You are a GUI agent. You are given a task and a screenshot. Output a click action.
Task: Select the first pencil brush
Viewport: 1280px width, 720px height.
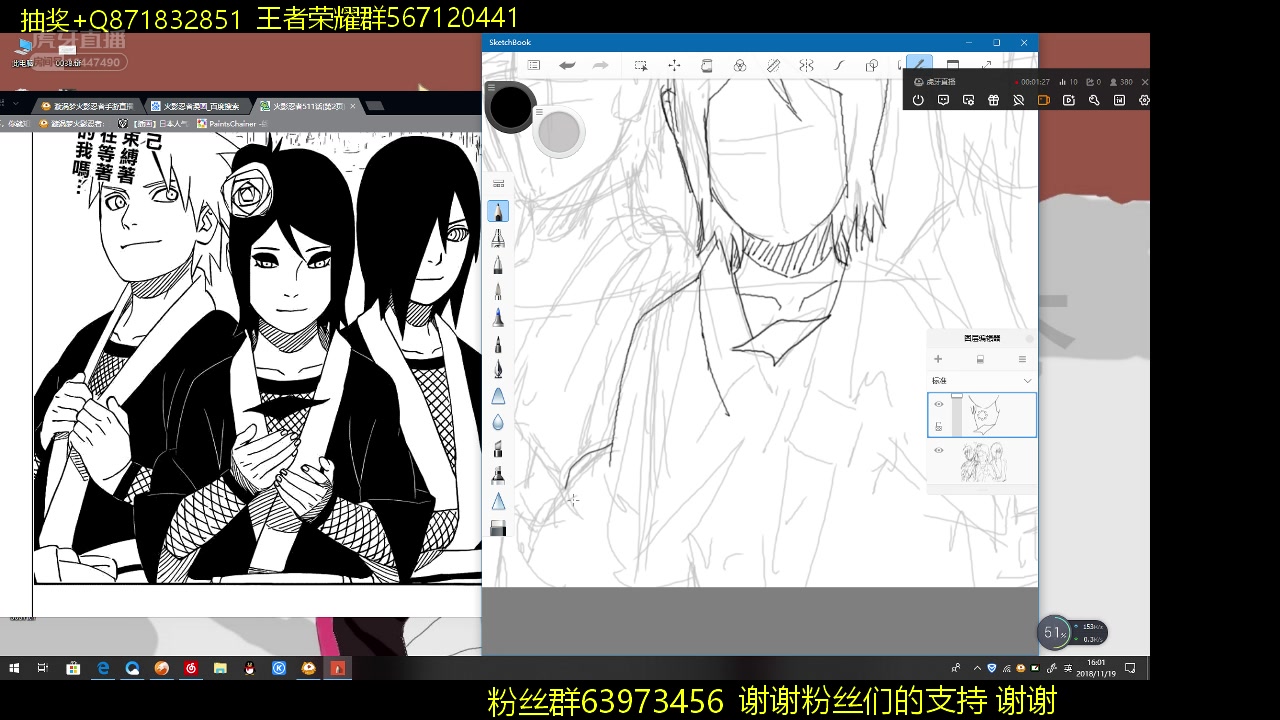[498, 211]
